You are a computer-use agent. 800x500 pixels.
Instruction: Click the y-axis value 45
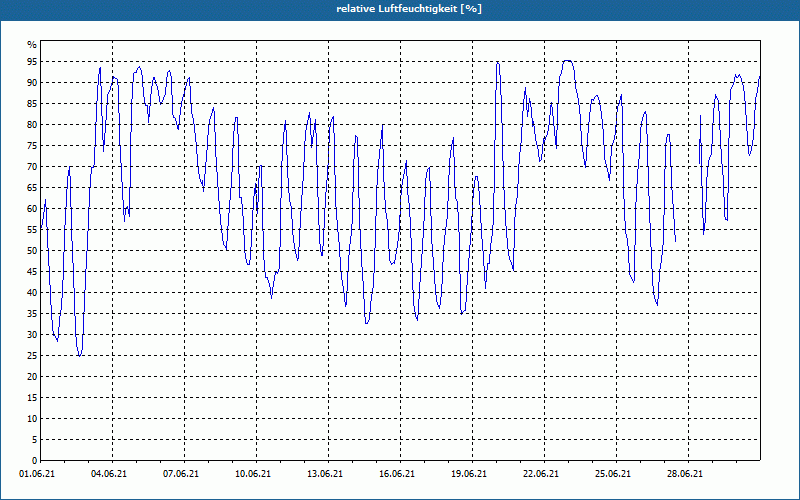[32, 271]
